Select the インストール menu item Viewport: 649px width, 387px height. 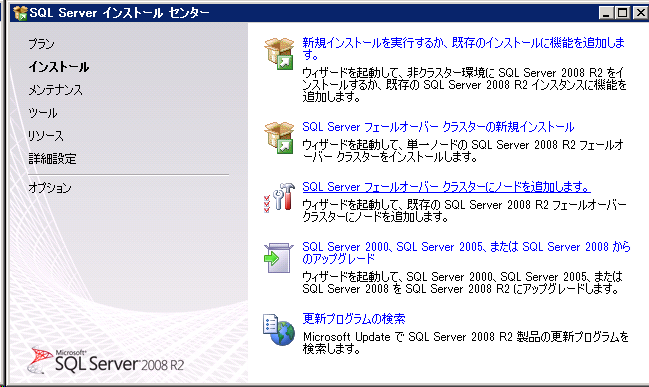[59, 67]
